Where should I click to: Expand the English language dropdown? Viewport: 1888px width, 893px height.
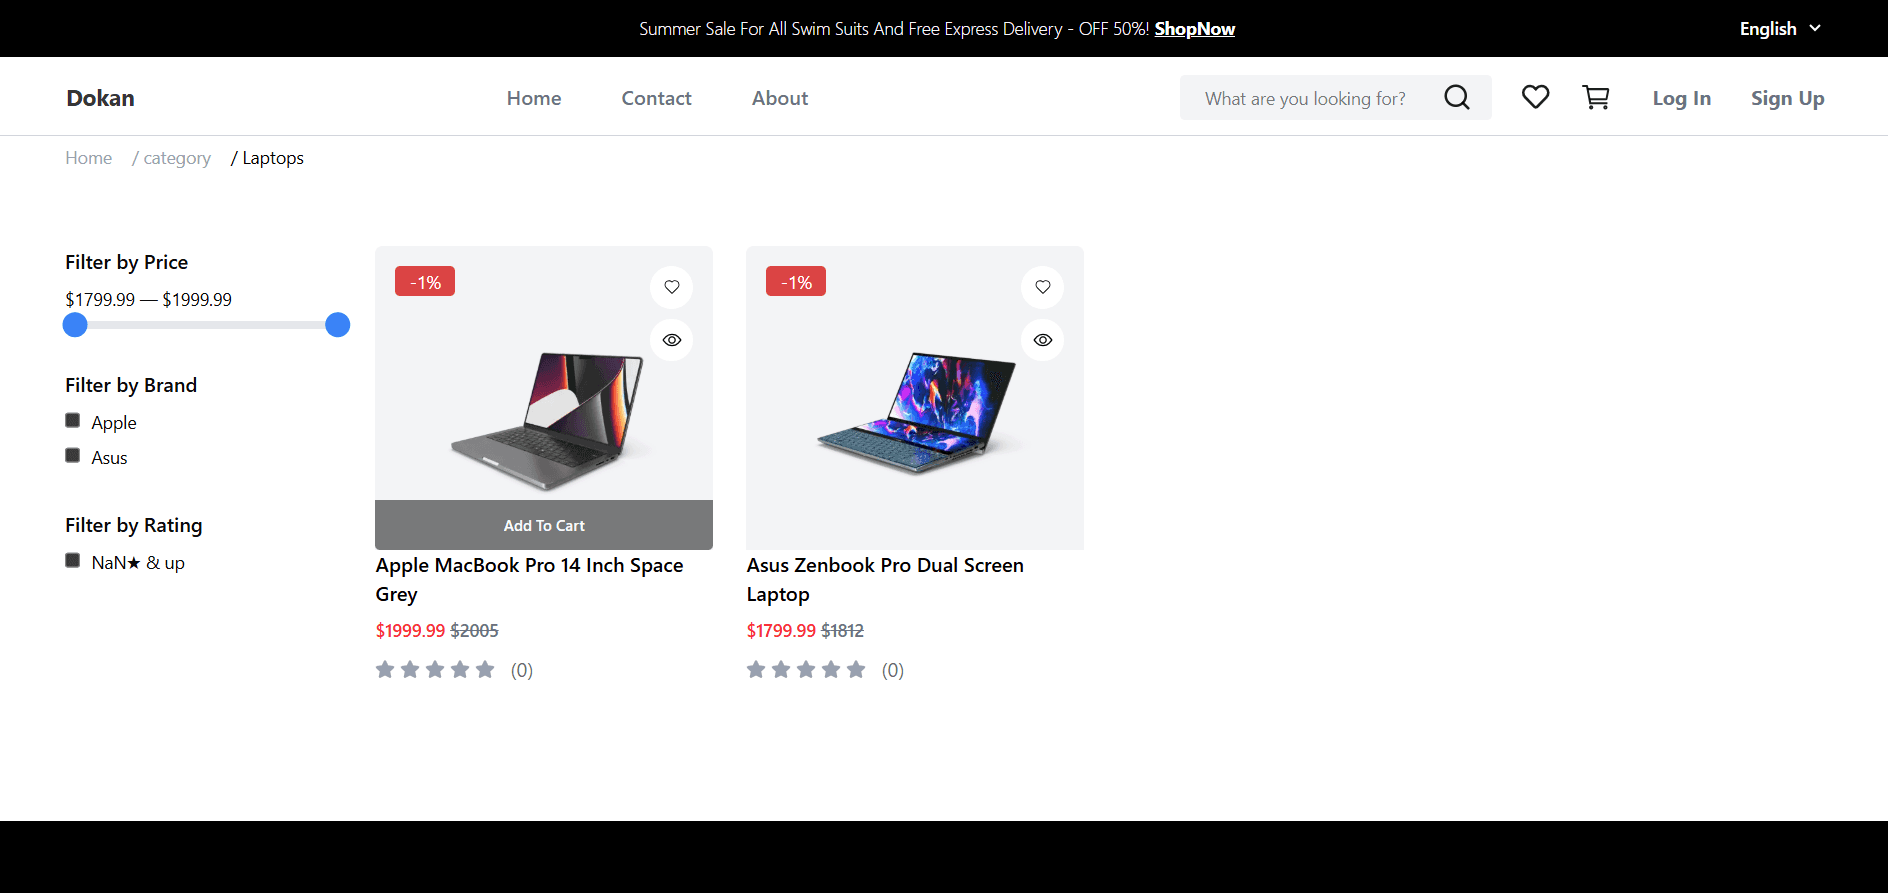pyautogui.click(x=1780, y=29)
